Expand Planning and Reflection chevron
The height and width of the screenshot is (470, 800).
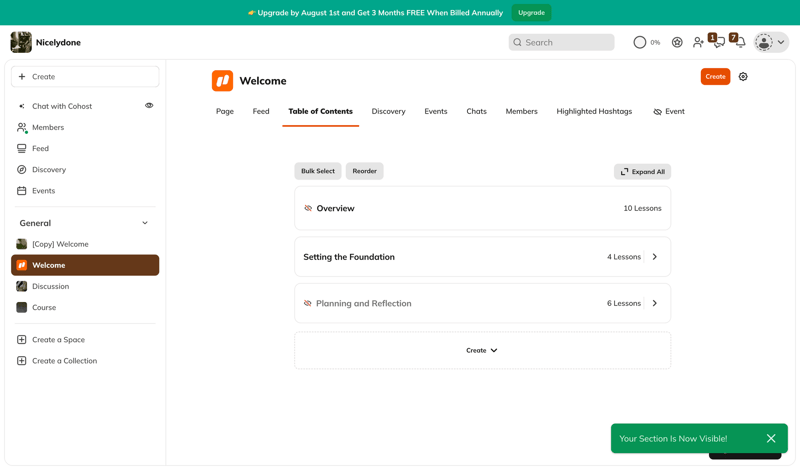pos(655,303)
